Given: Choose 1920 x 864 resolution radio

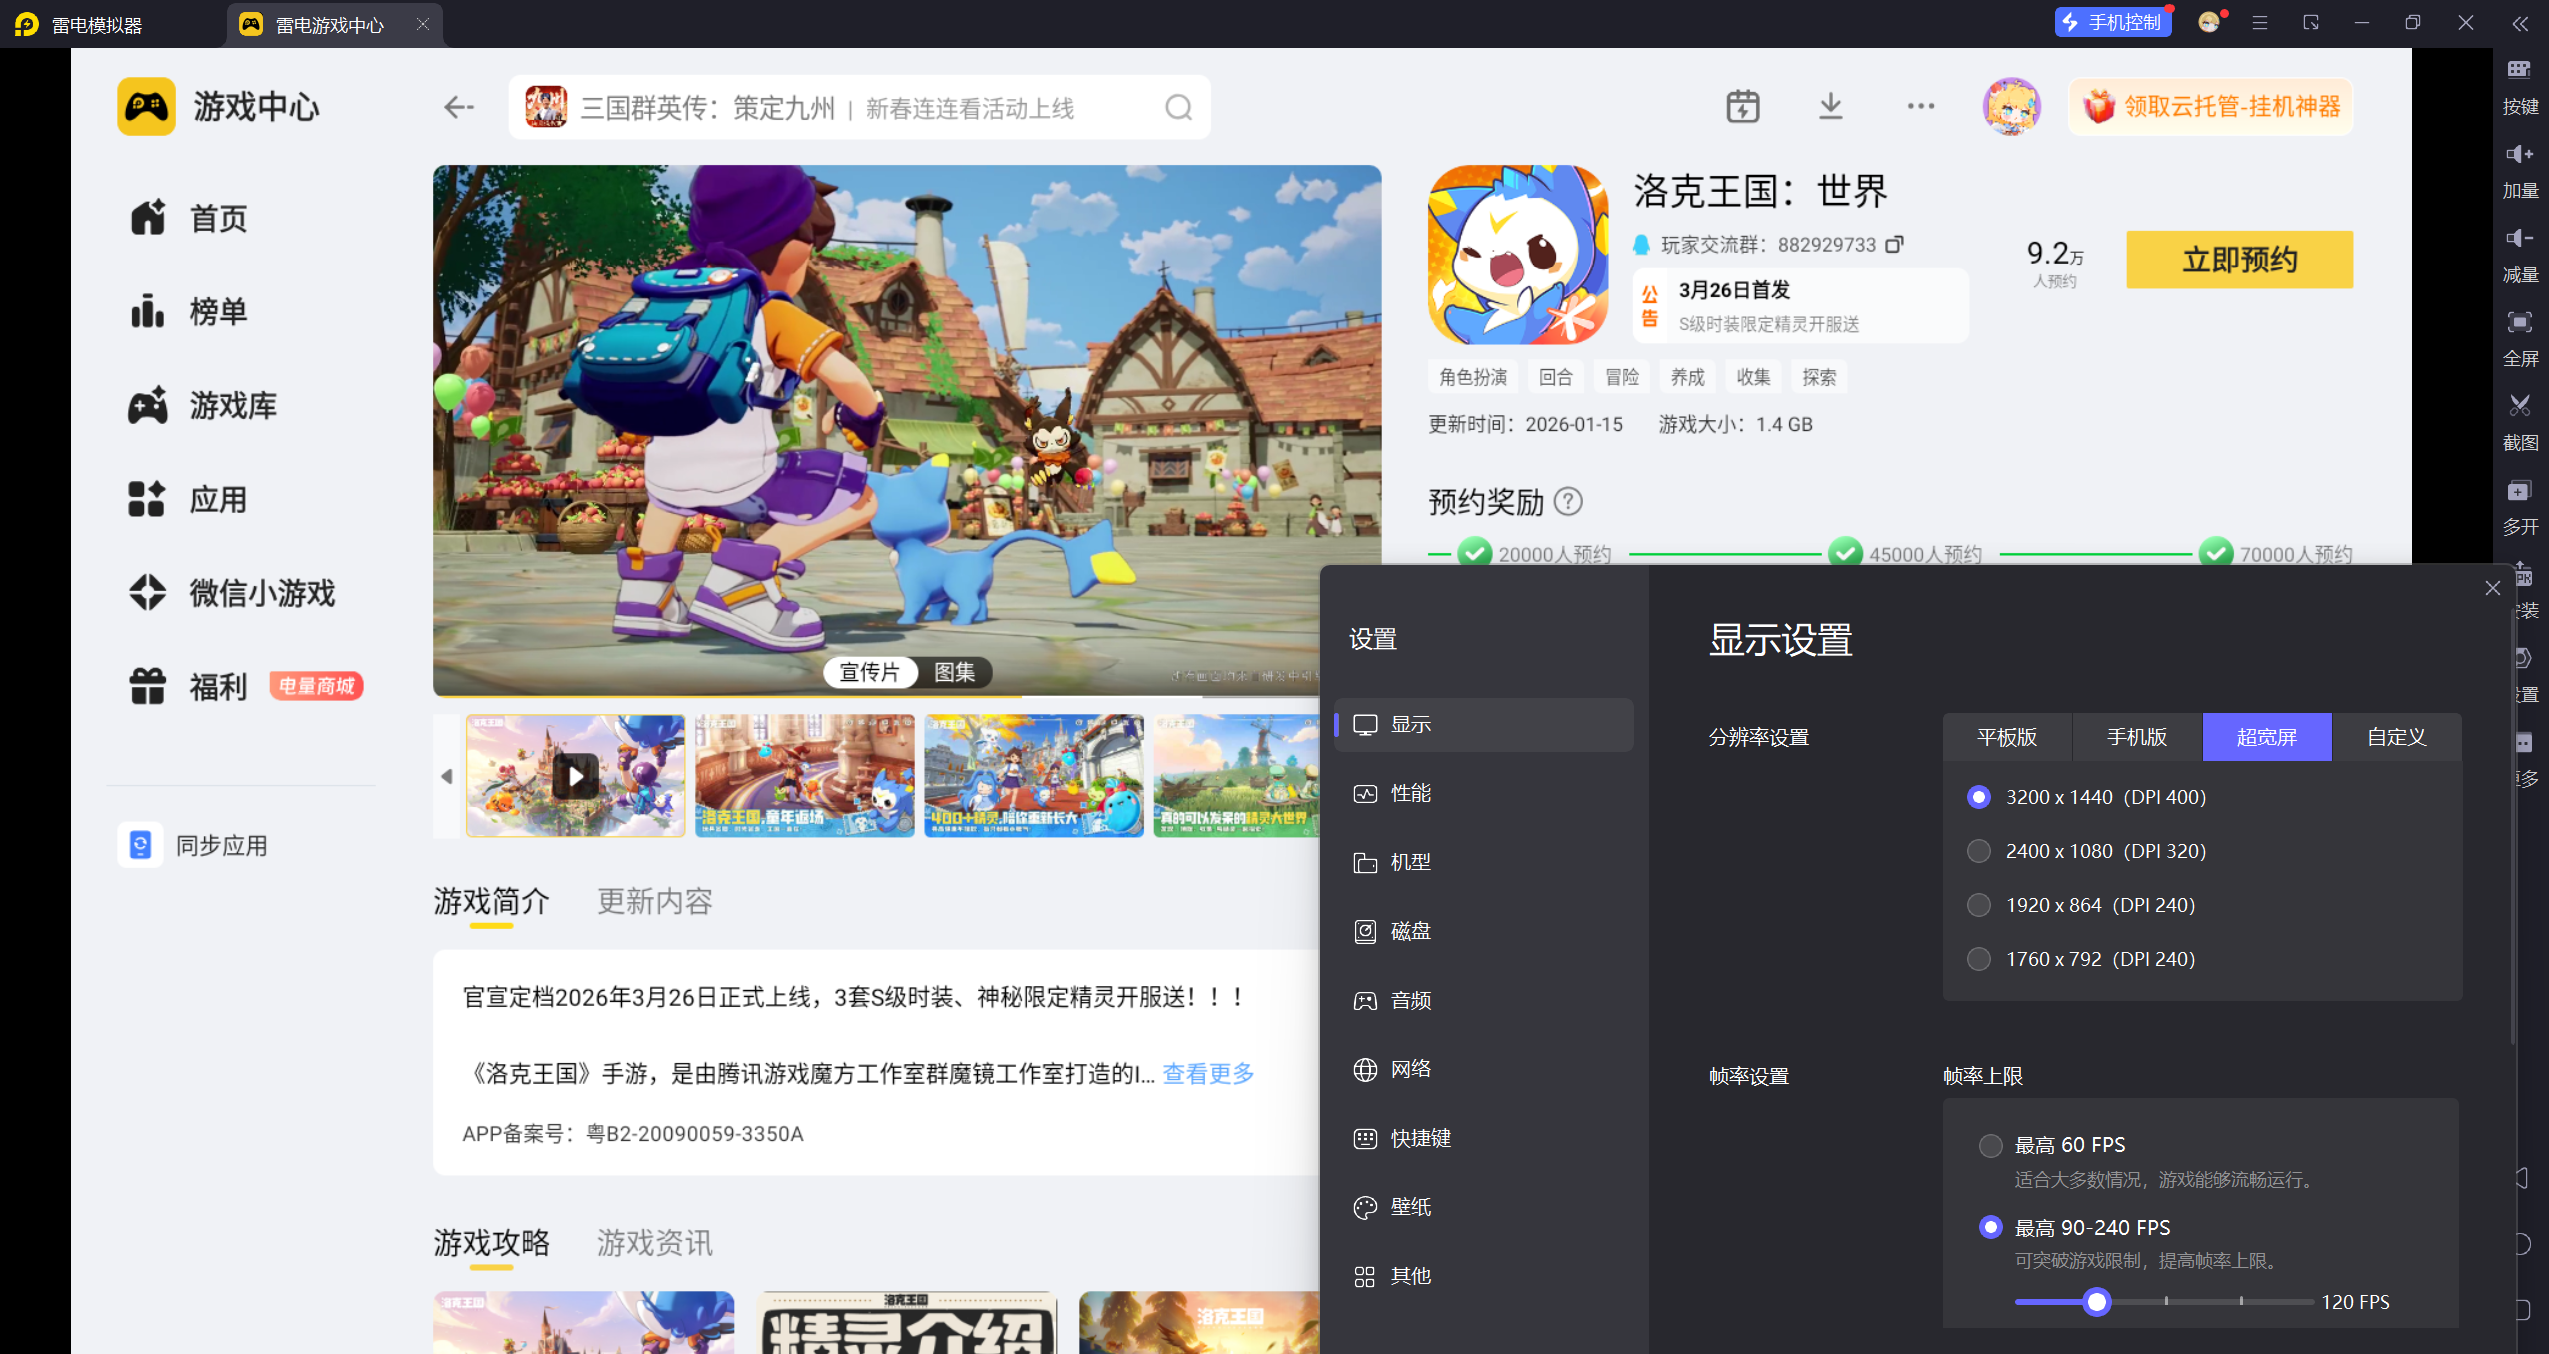Looking at the screenshot, I should (x=1978, y=905).
